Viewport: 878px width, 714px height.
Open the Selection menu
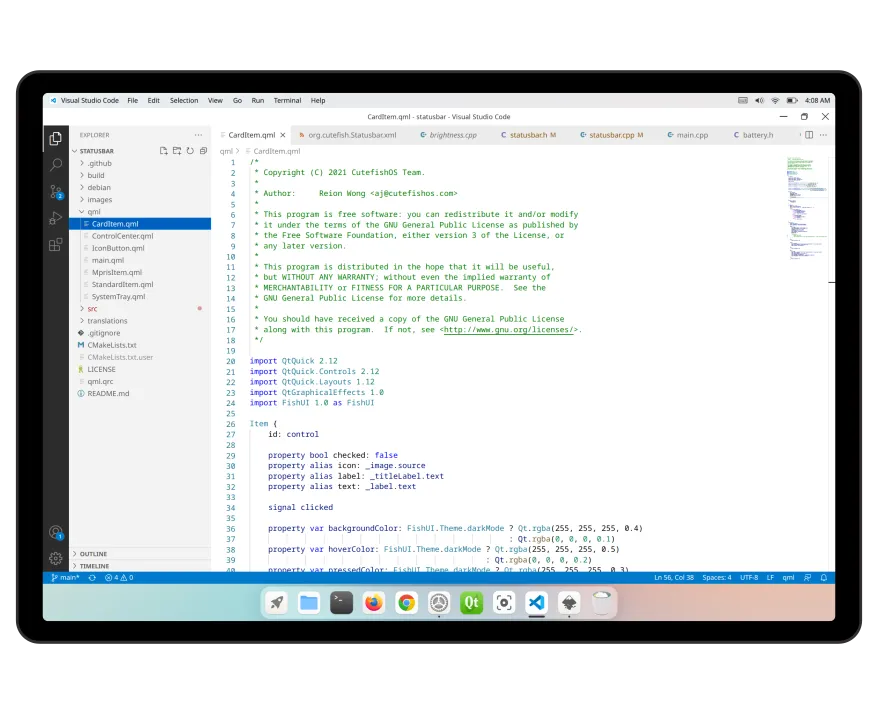(184, 101)
